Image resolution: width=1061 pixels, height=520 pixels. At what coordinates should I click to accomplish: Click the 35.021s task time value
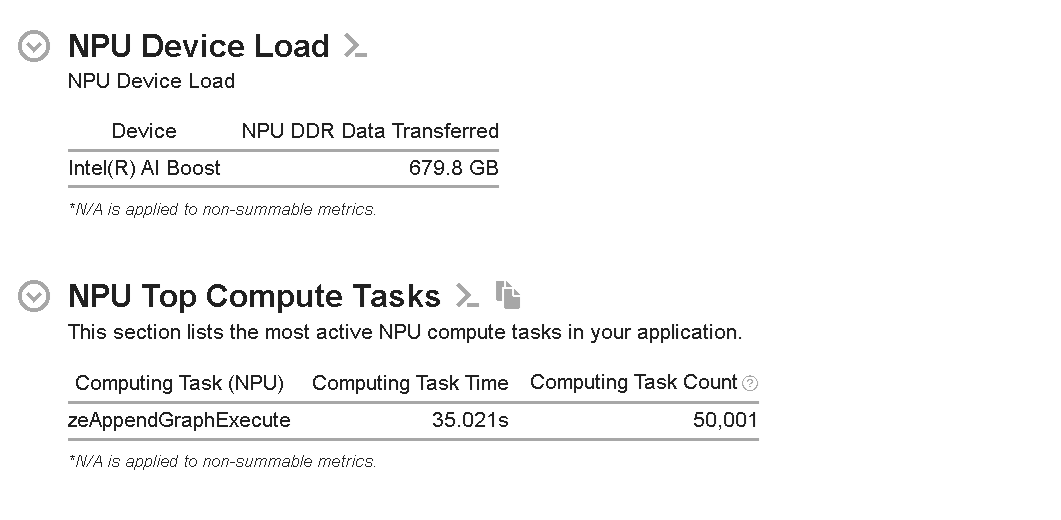pos(470,420)
